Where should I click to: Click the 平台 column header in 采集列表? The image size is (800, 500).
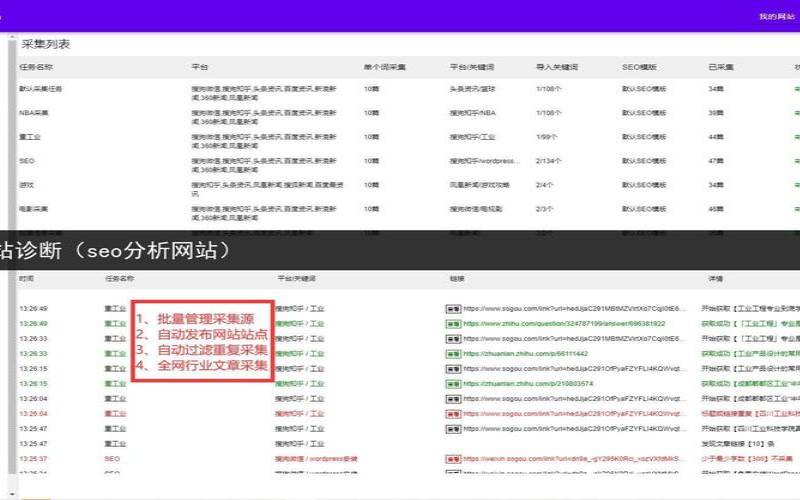coord(199,67)
